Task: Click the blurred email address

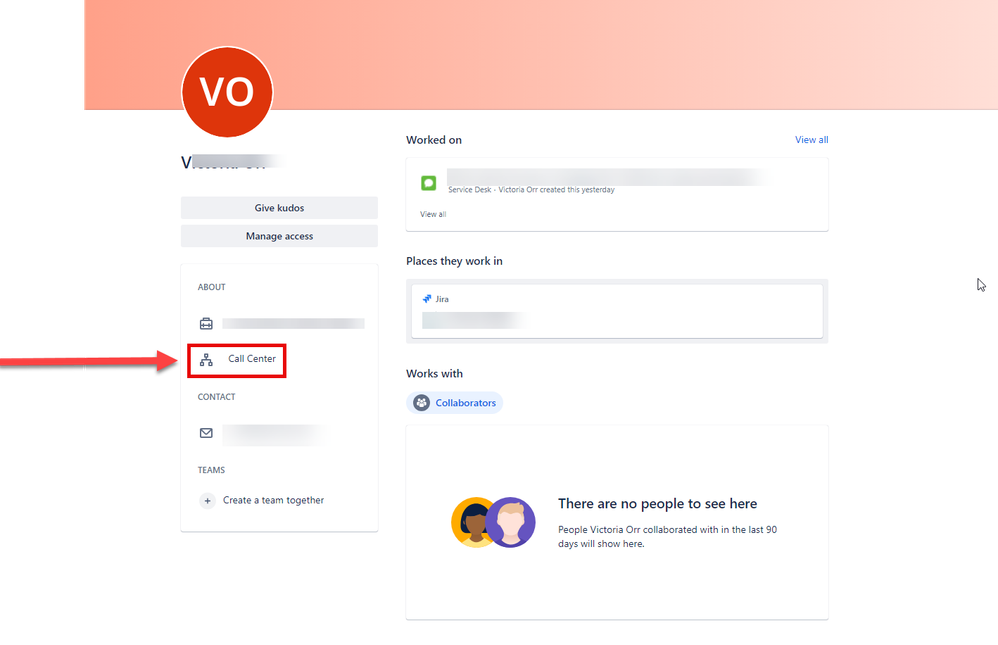Action: pyautogui.click(x=276, y=435)
